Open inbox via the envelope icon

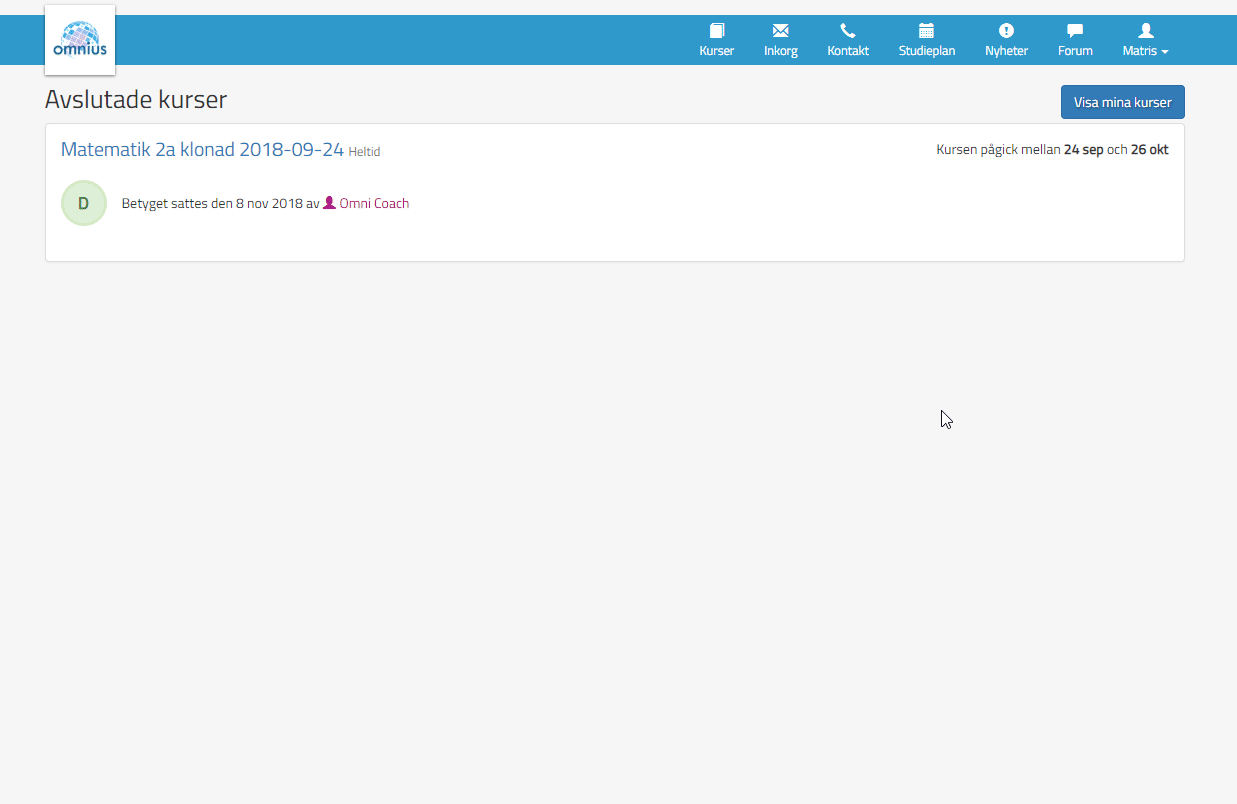point(780,31)
